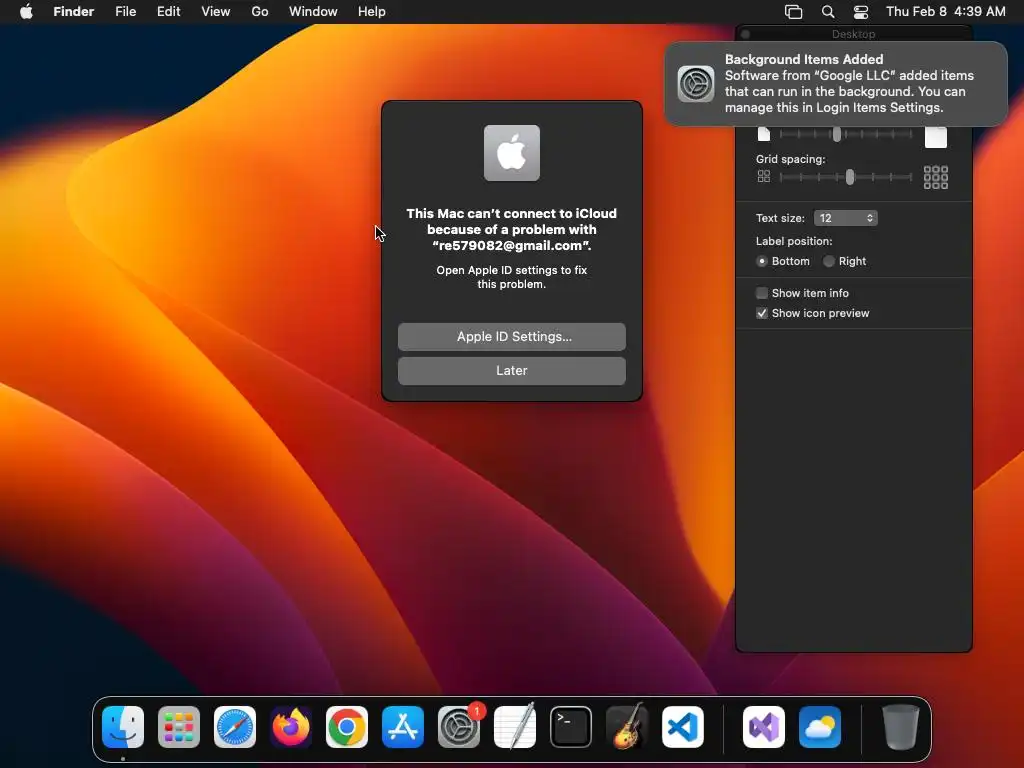Open the Trash in the Dock
1024x768 pixels.
click(901, 727)
